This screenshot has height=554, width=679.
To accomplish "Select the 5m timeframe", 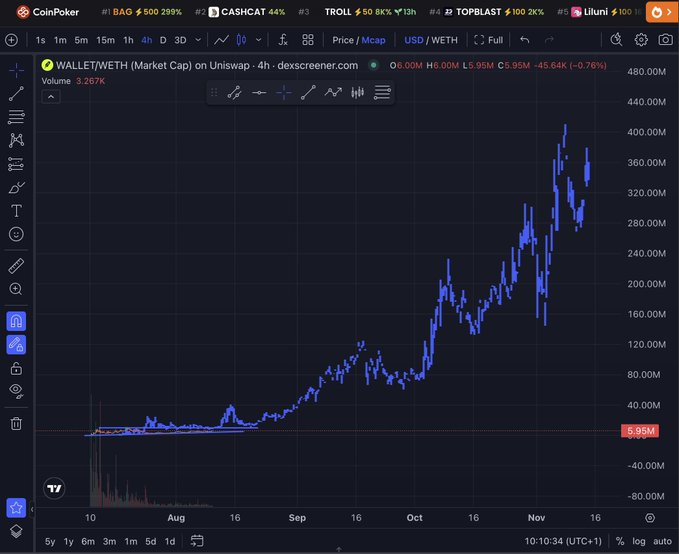I will click(x=81, y=40).
